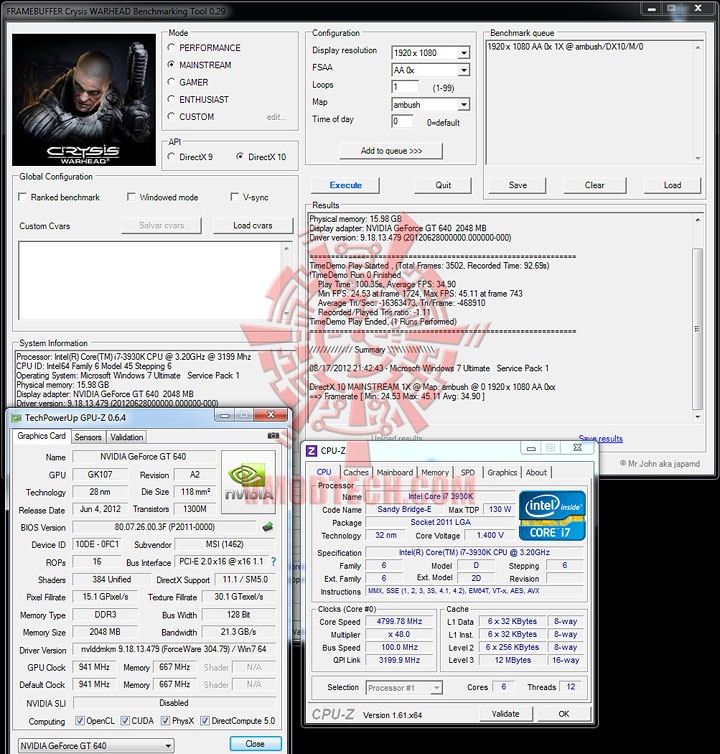The width and height of the screenshot is (720, 754).
Task: Enable the Ranked benchmark checkbox
Action: 22,197
